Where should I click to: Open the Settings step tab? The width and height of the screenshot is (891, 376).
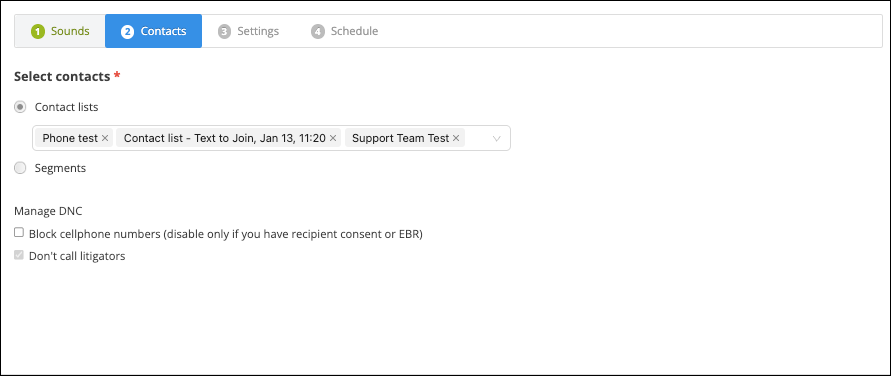[x=248, y=31]
